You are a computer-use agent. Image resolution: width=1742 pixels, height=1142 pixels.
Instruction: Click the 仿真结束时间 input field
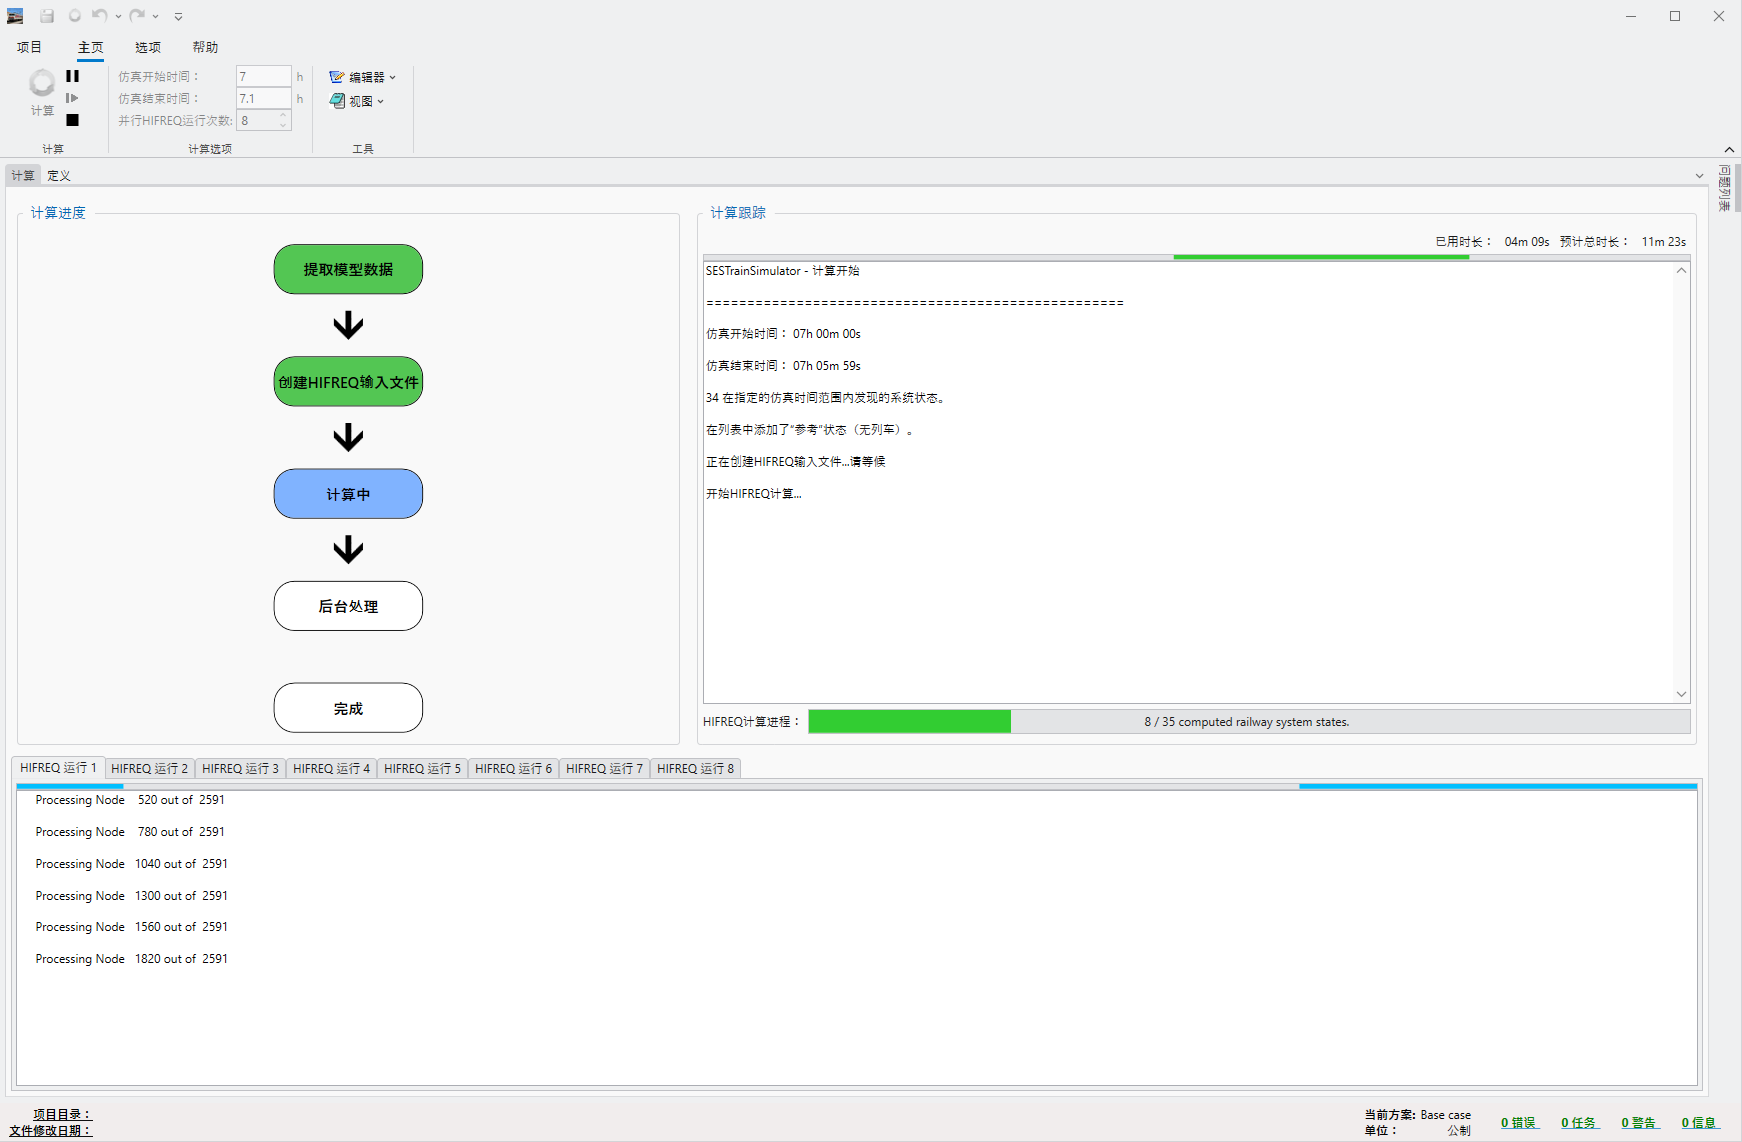(263, 98)
